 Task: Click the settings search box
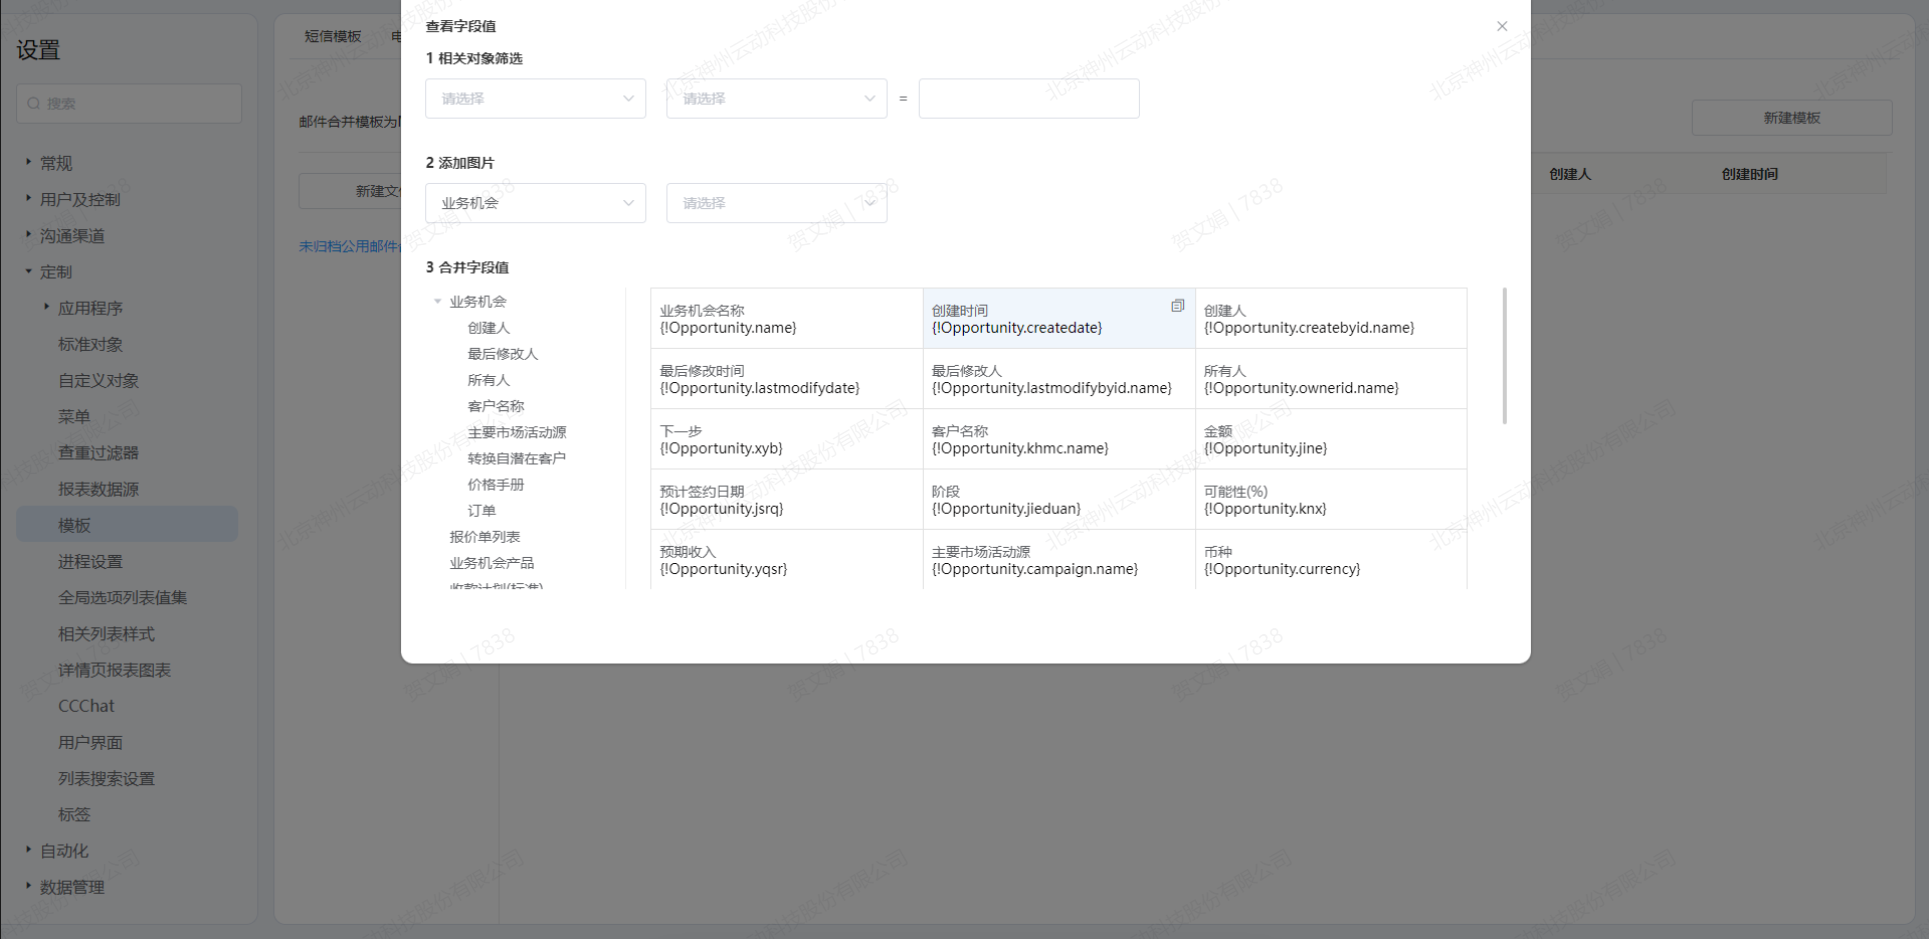click(x=130, y=104)
